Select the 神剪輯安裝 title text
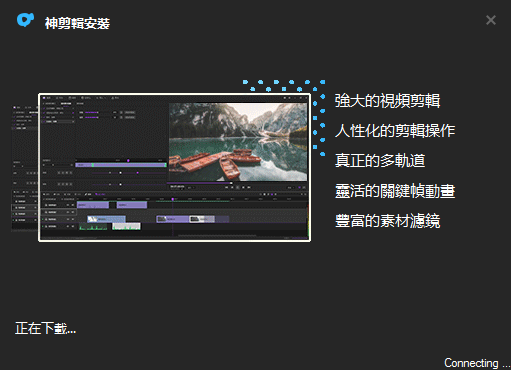This screenshot has height=370, width=511. click(77, 23)
